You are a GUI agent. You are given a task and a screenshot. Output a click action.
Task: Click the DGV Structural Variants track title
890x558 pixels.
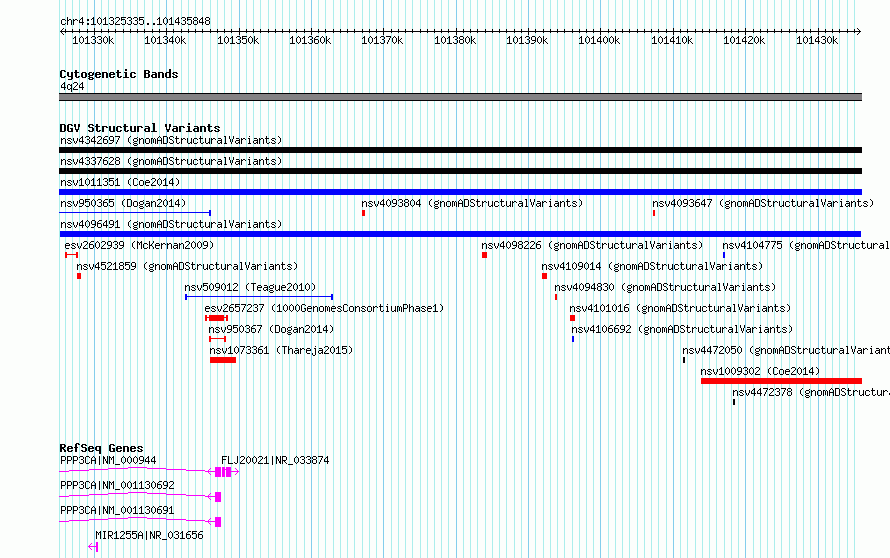click(140, 128)
